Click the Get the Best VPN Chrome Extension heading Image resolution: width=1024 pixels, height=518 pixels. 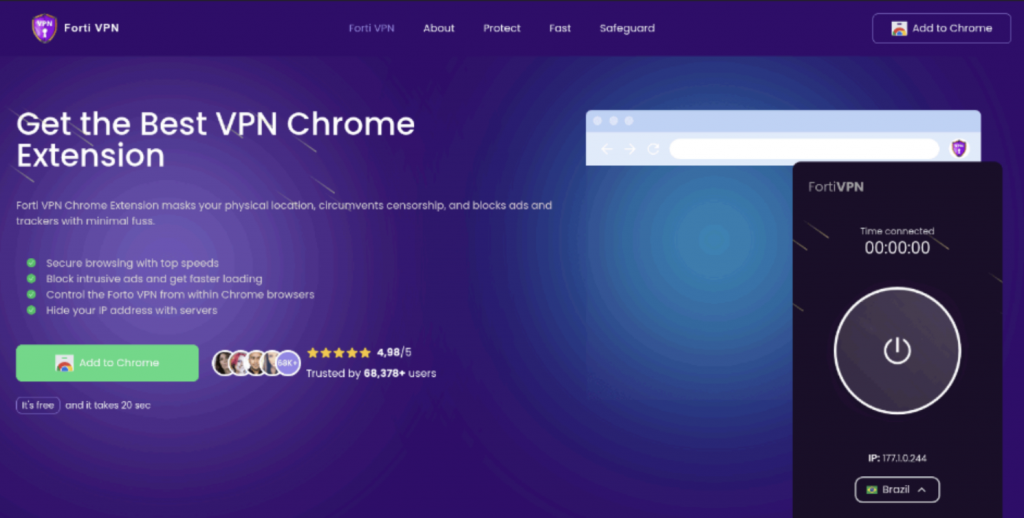[216, 139]
